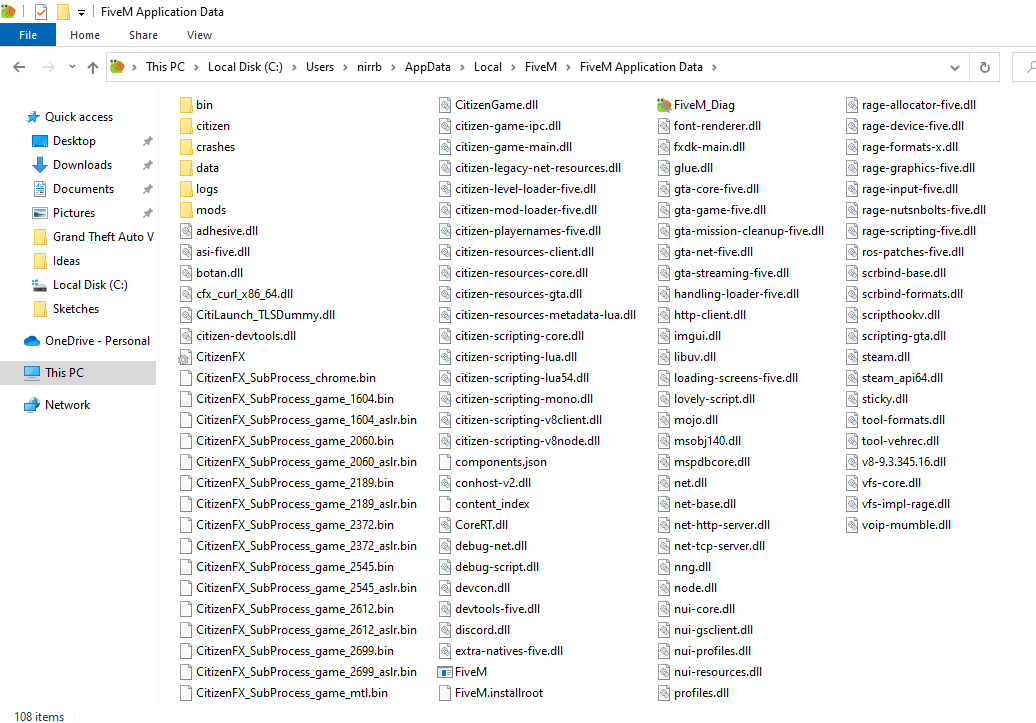This screenshot has width=1036, height=723.
Task: Open the File ribbon tab
Action: 28,35
